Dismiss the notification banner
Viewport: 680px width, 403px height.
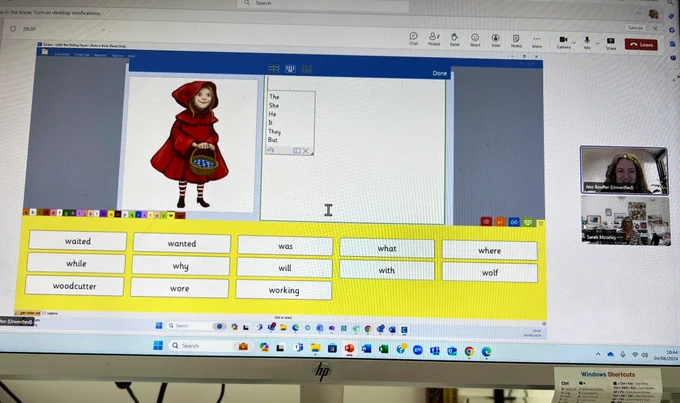pyautogui.click(x=655, y=28)
